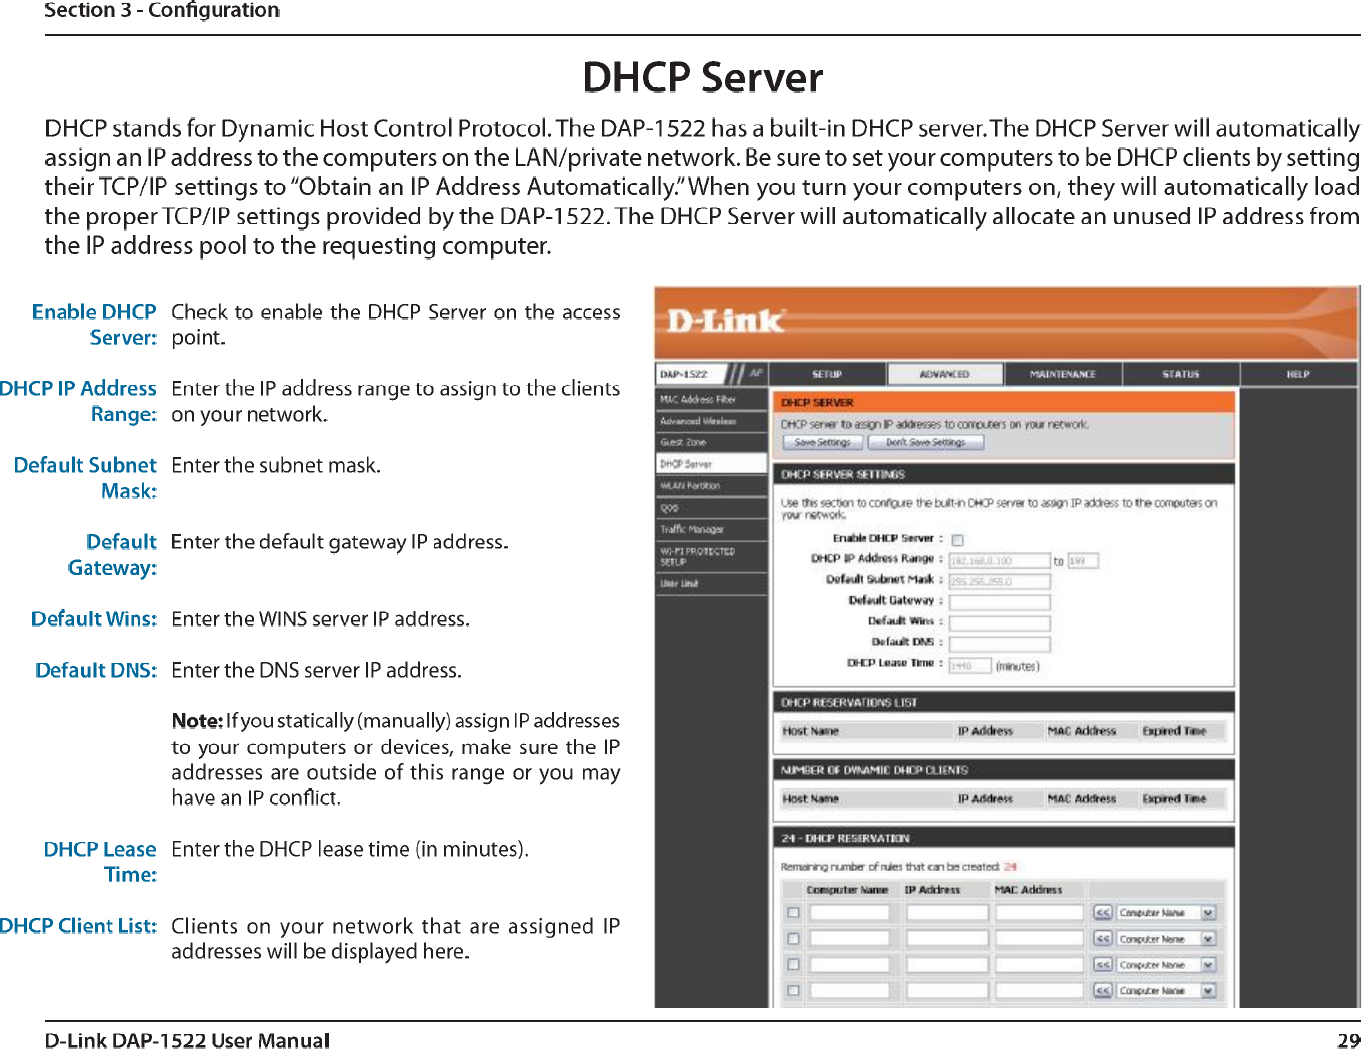Click the DHCP IP Address Range start field
Screen dimensions: 1362x1049
click(x=999, y=561)
